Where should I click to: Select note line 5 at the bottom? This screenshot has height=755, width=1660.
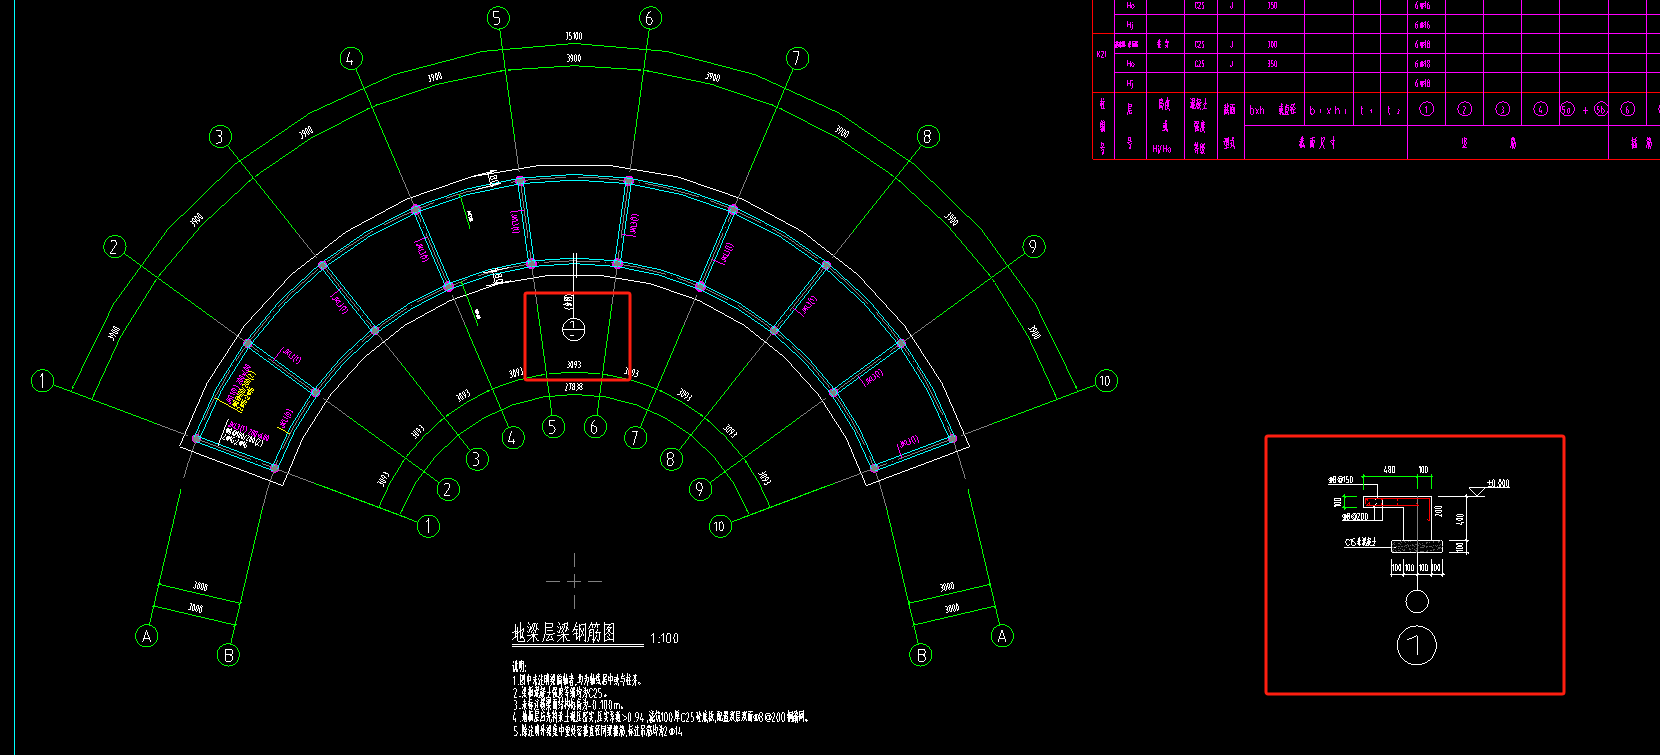tap(598, 731)
